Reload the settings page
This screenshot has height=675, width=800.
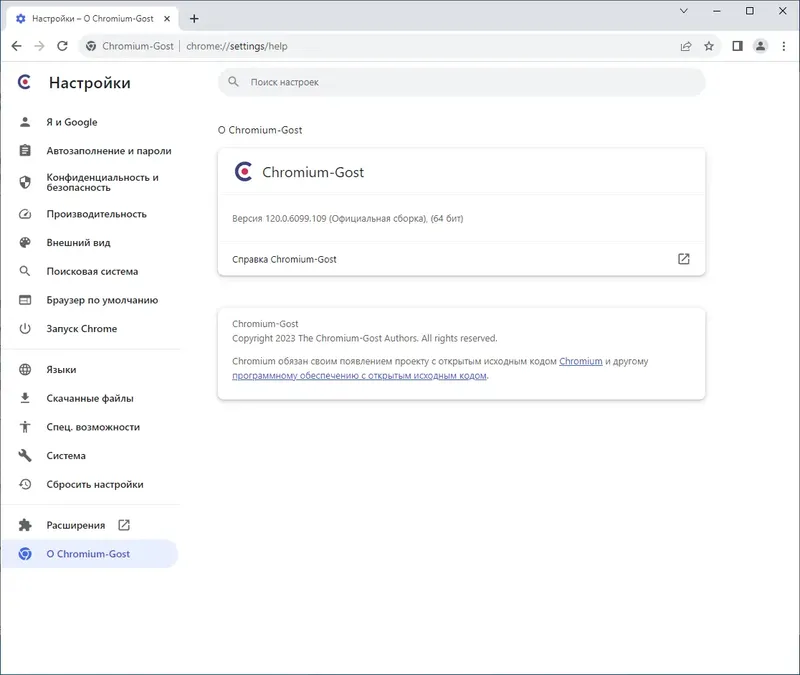(x=62, y=46)
